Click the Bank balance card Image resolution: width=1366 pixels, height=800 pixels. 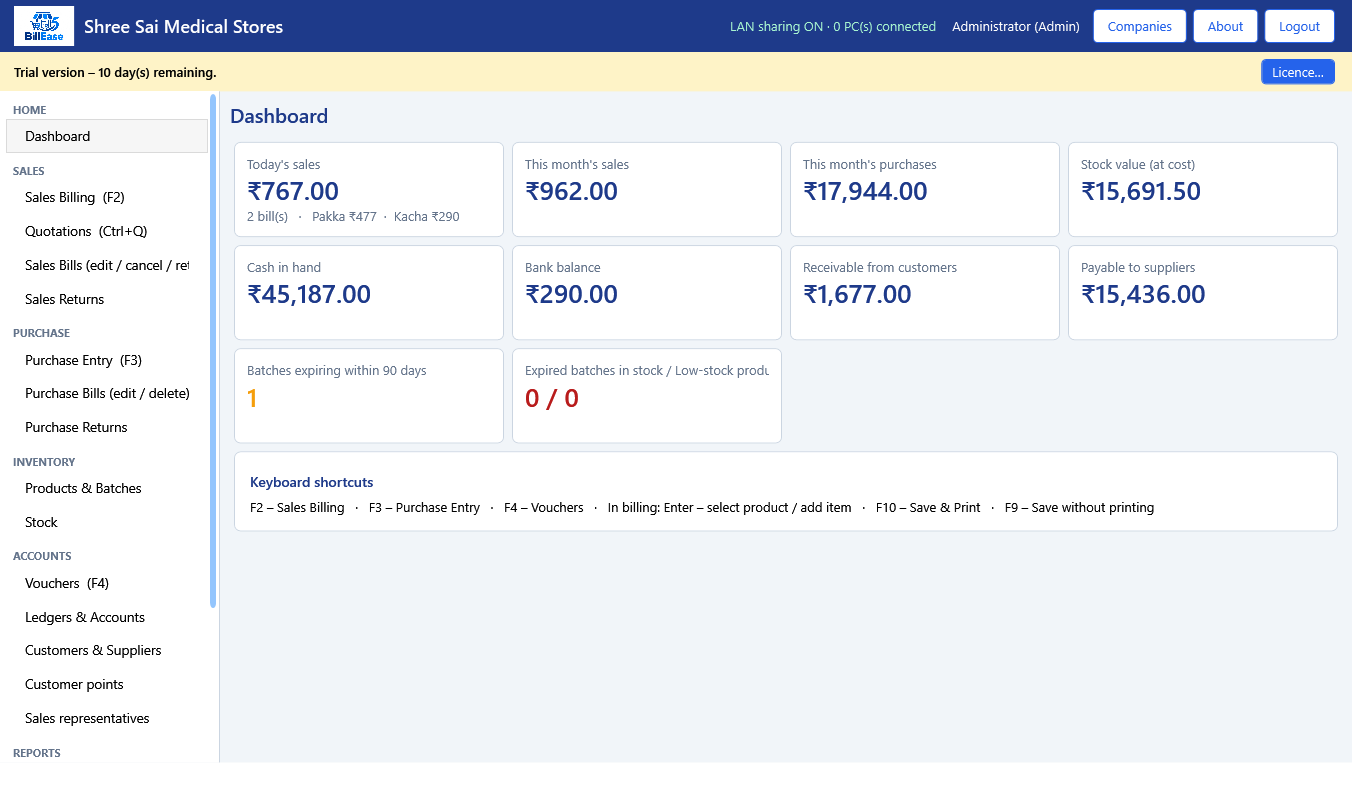[647, 292]
